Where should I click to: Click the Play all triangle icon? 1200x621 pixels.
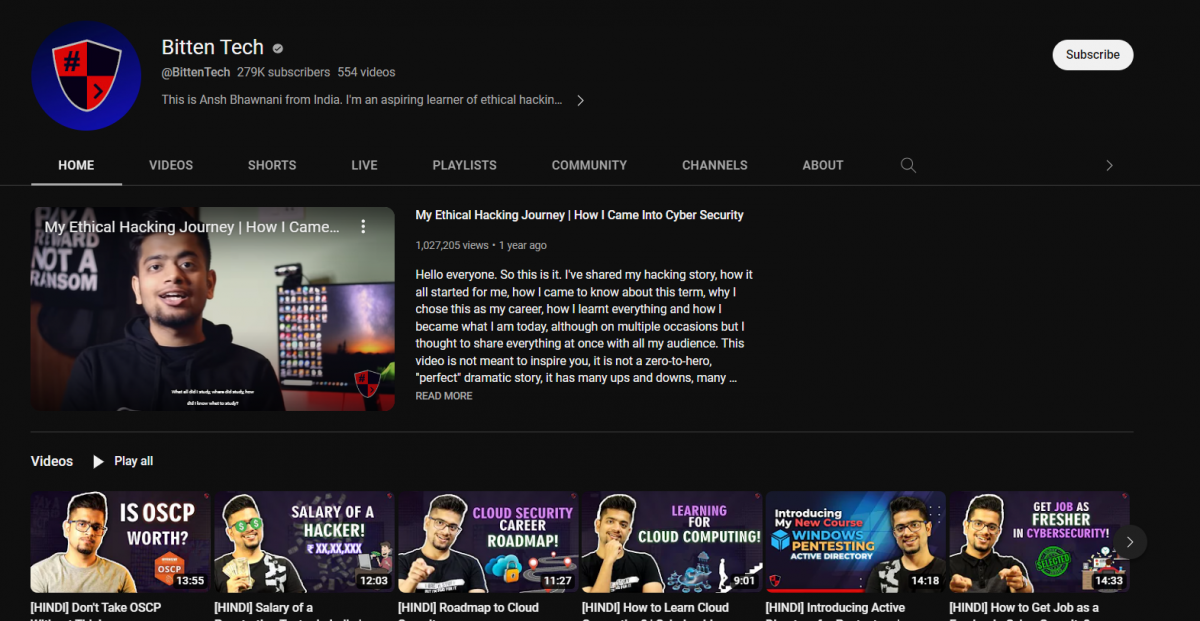point(98,461)
